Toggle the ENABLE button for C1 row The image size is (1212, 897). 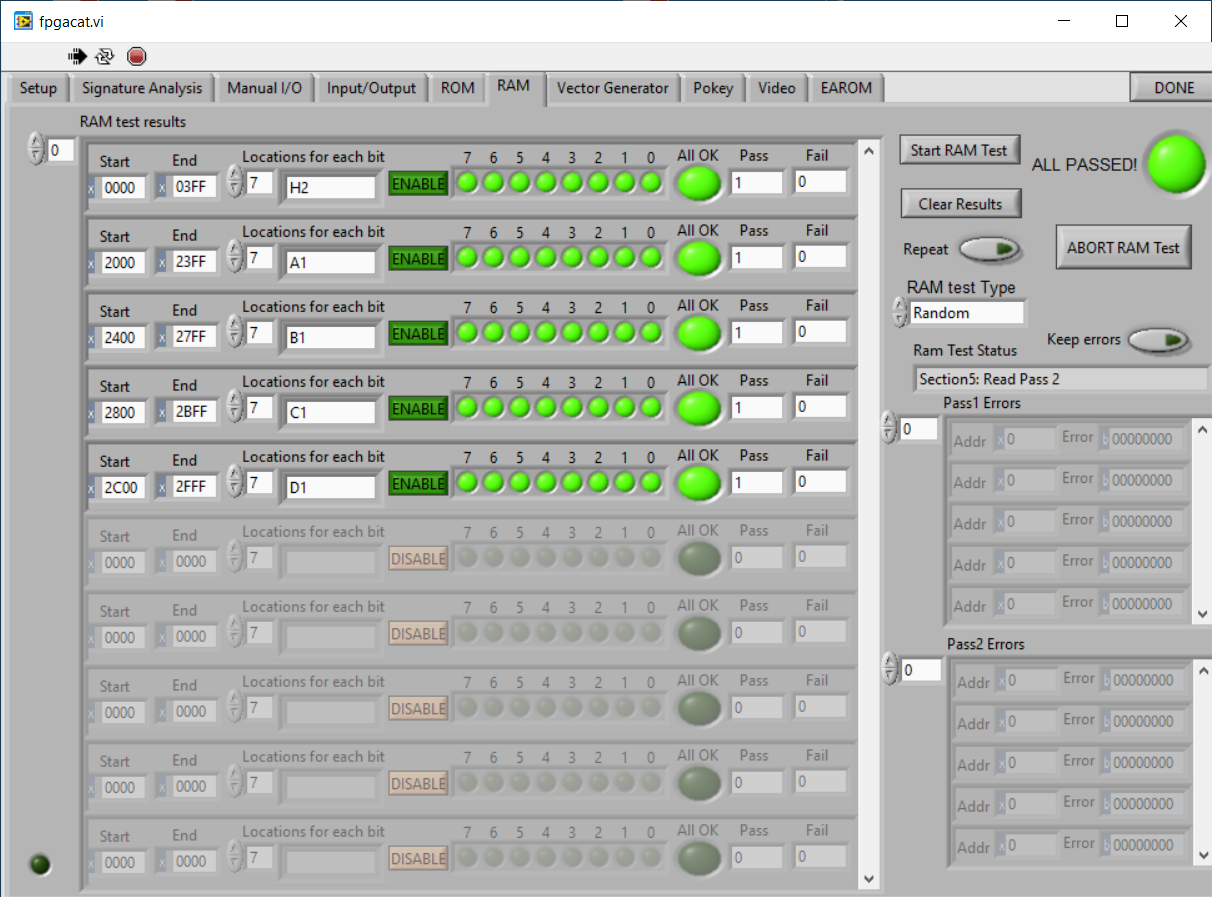pyautogui.click(x=418, y=409)
